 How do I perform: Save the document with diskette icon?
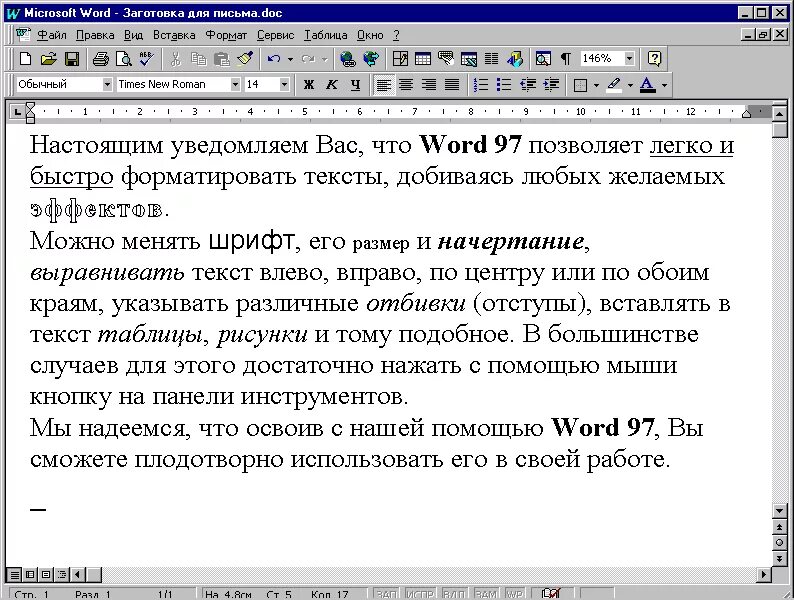click(72, 59)
